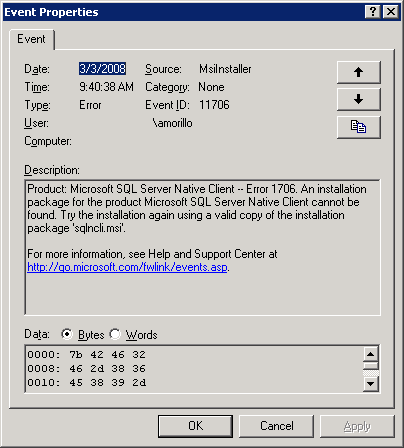The image size is (404, 448).
Task: Confirm with the OK button
Action: pos(195,426)
